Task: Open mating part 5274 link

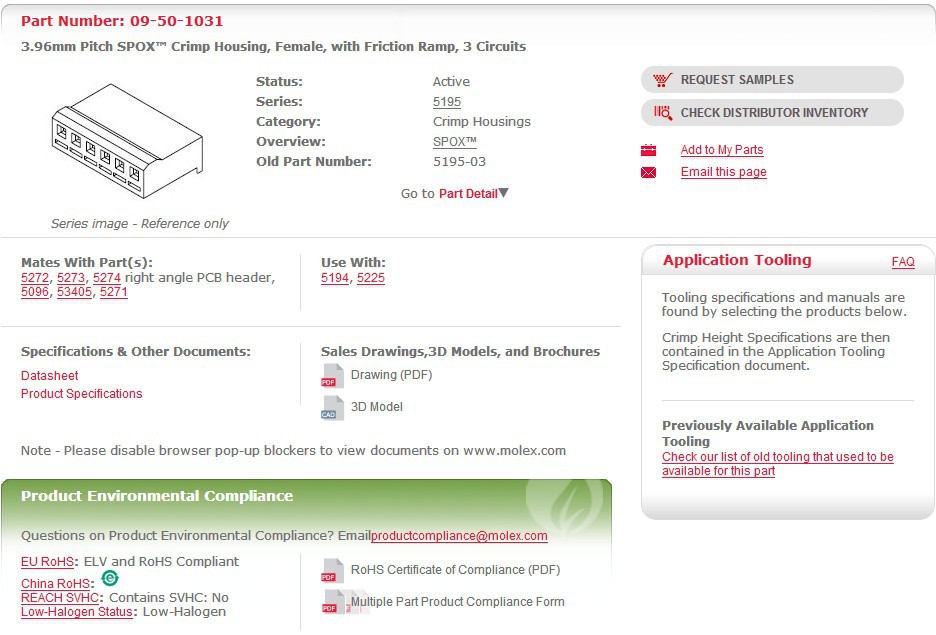Action: (107, 278)
